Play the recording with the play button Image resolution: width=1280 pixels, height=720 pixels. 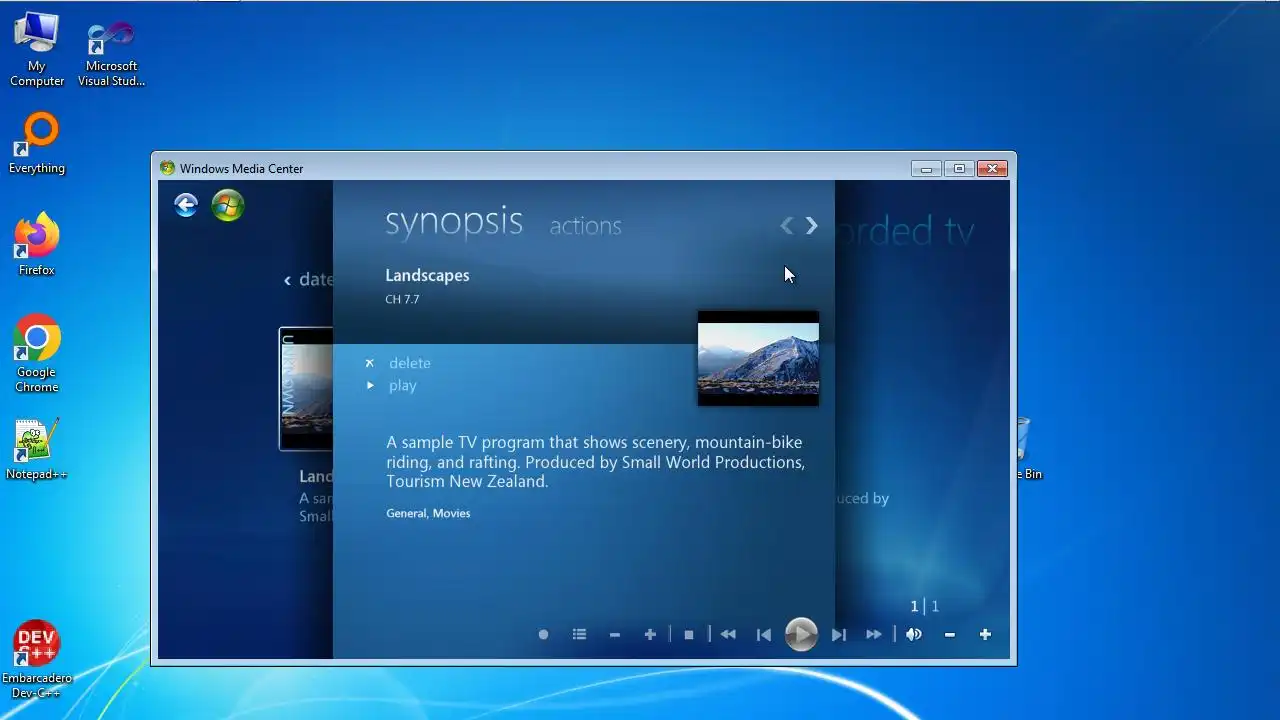(x=801, y=634)
